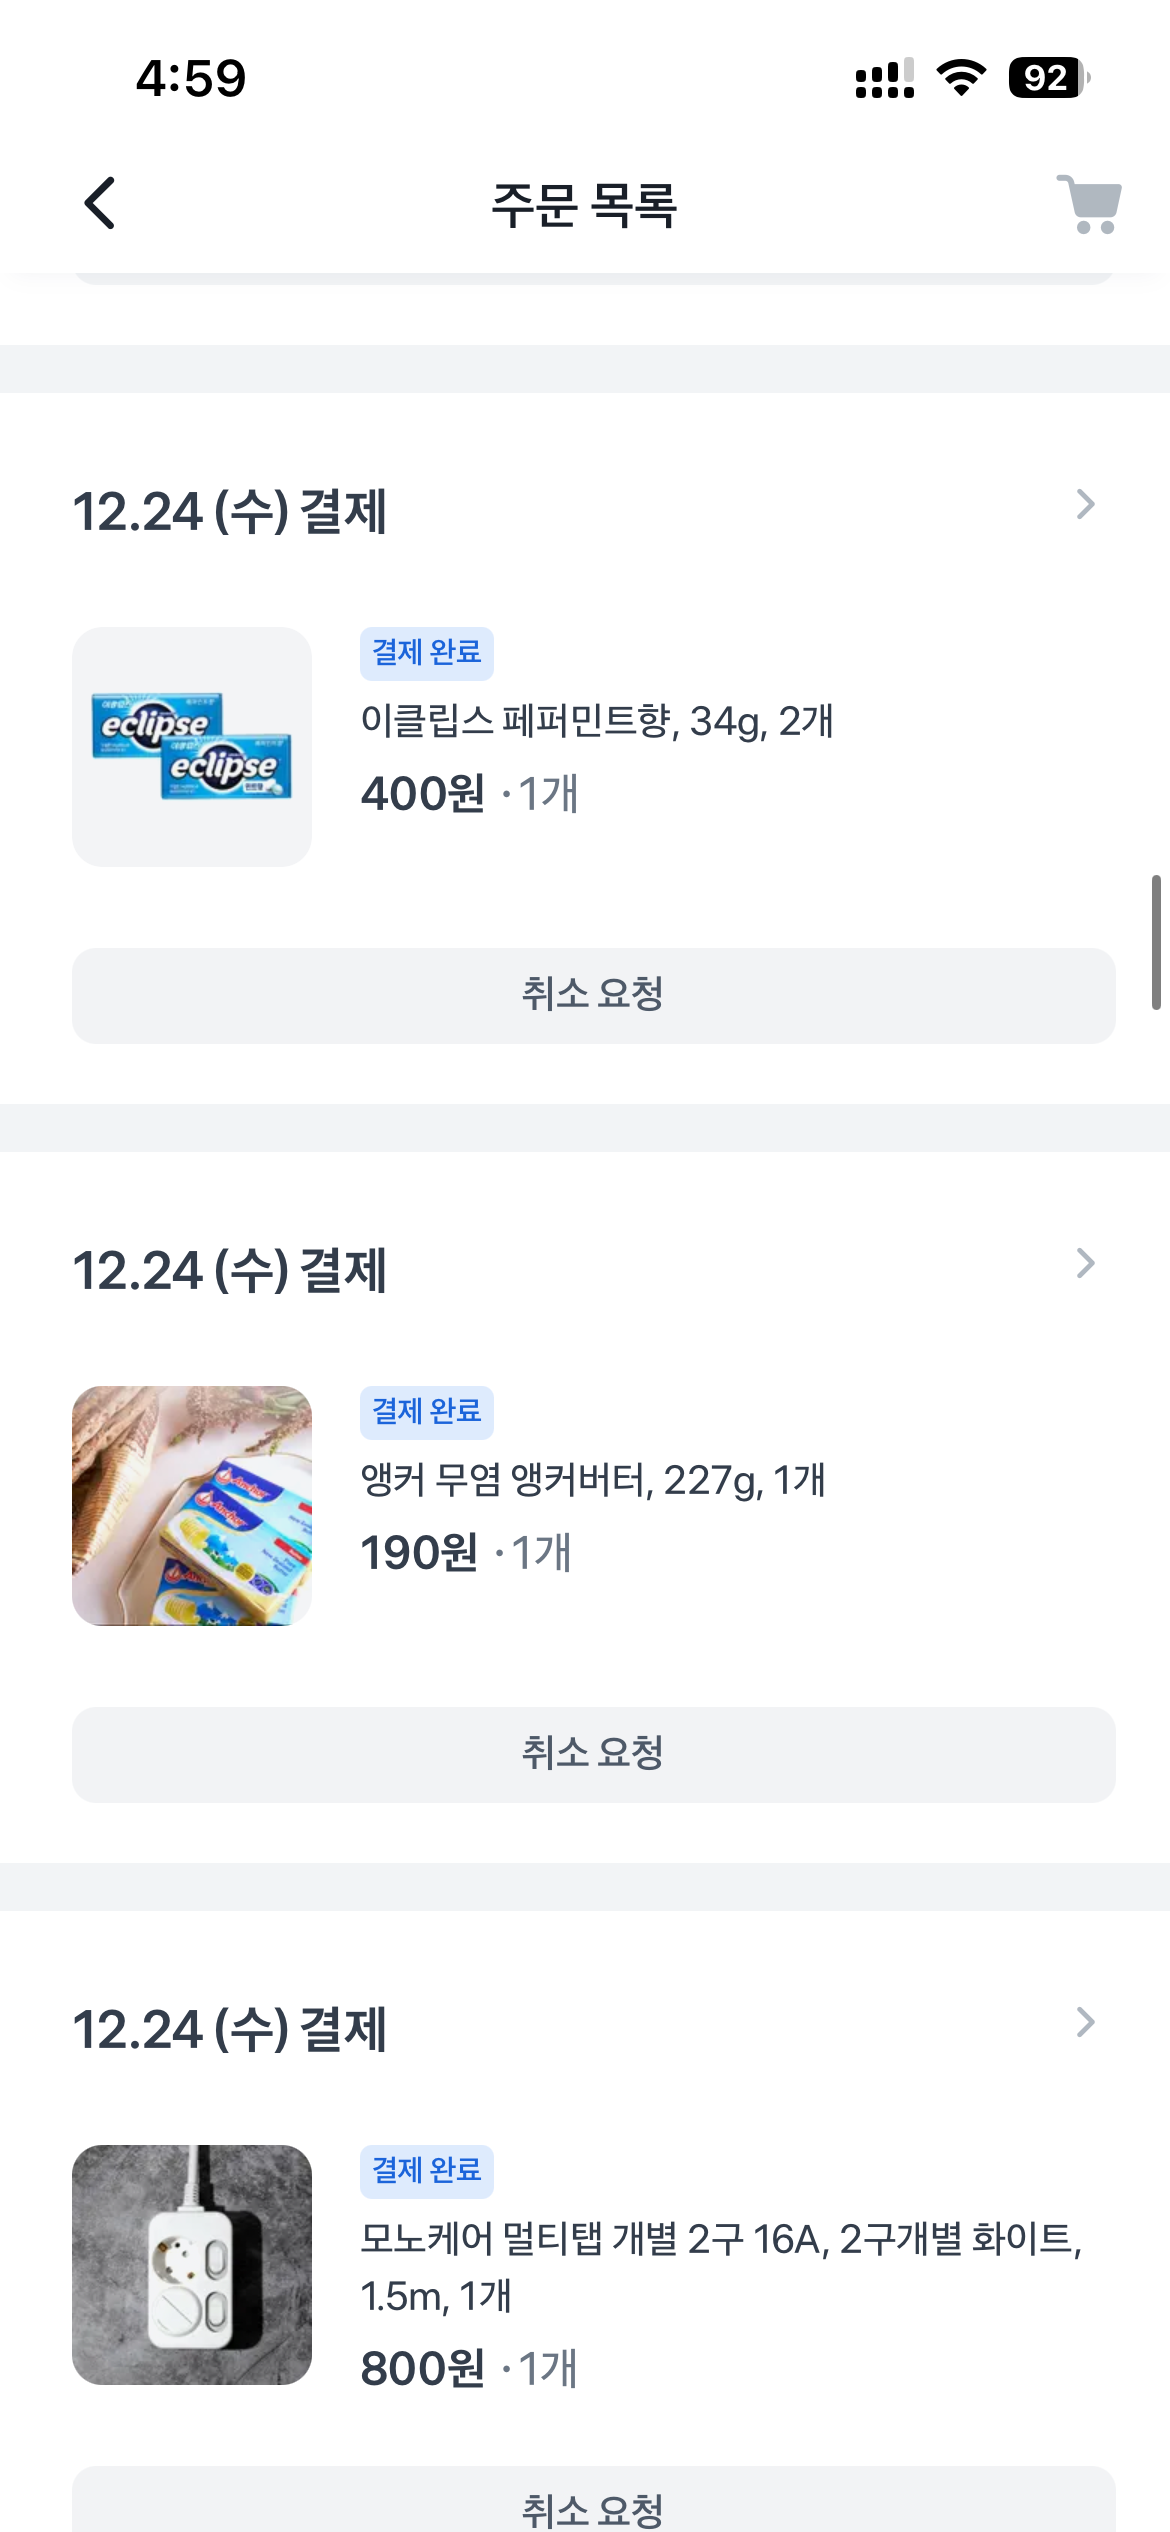
Task: Tap the Wi-Fi status icon
Action: [961, 78]
